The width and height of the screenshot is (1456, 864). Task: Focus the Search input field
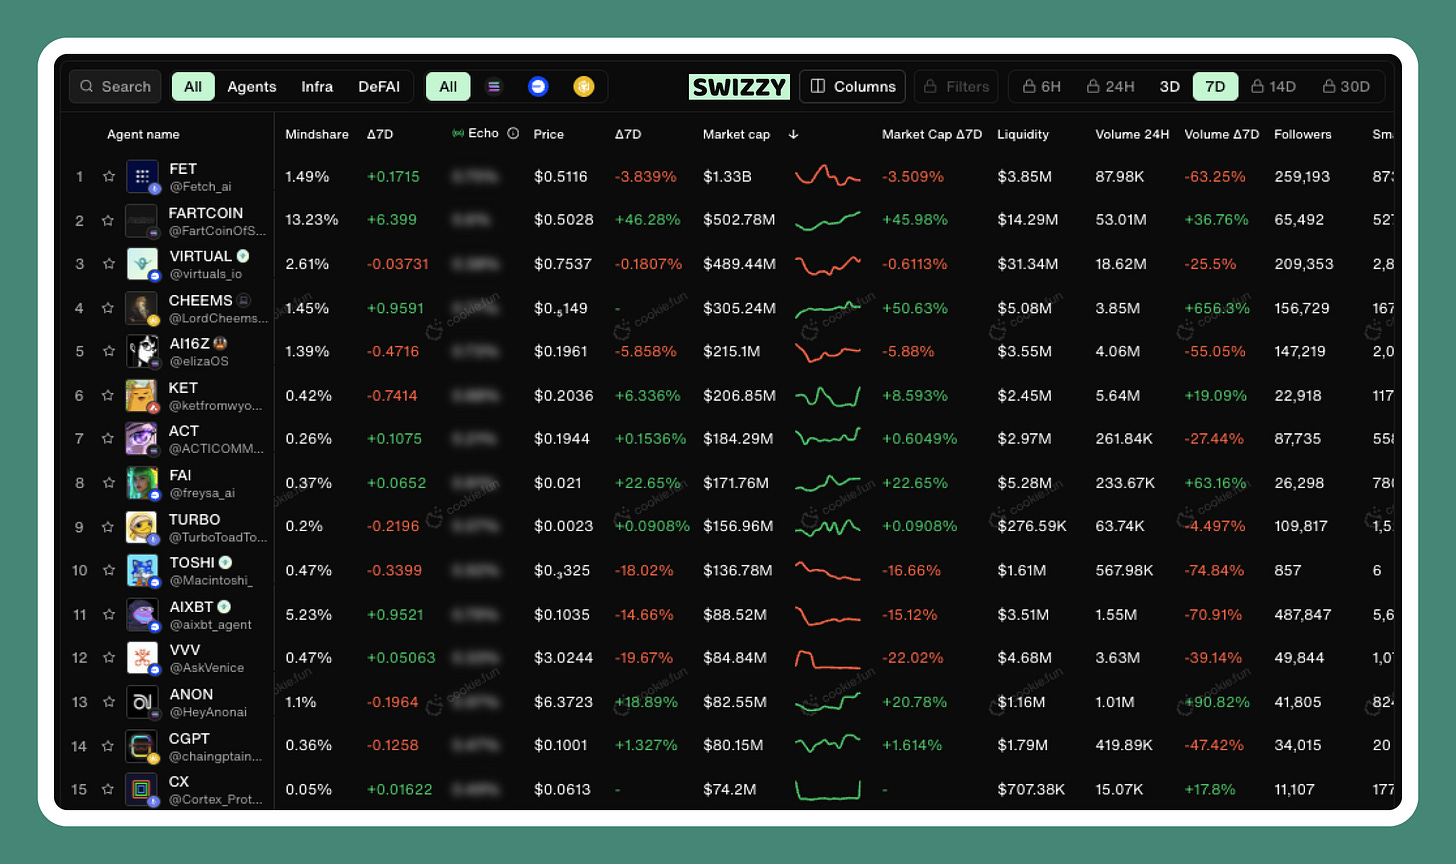pyautogui.click(x=115, y=87)
